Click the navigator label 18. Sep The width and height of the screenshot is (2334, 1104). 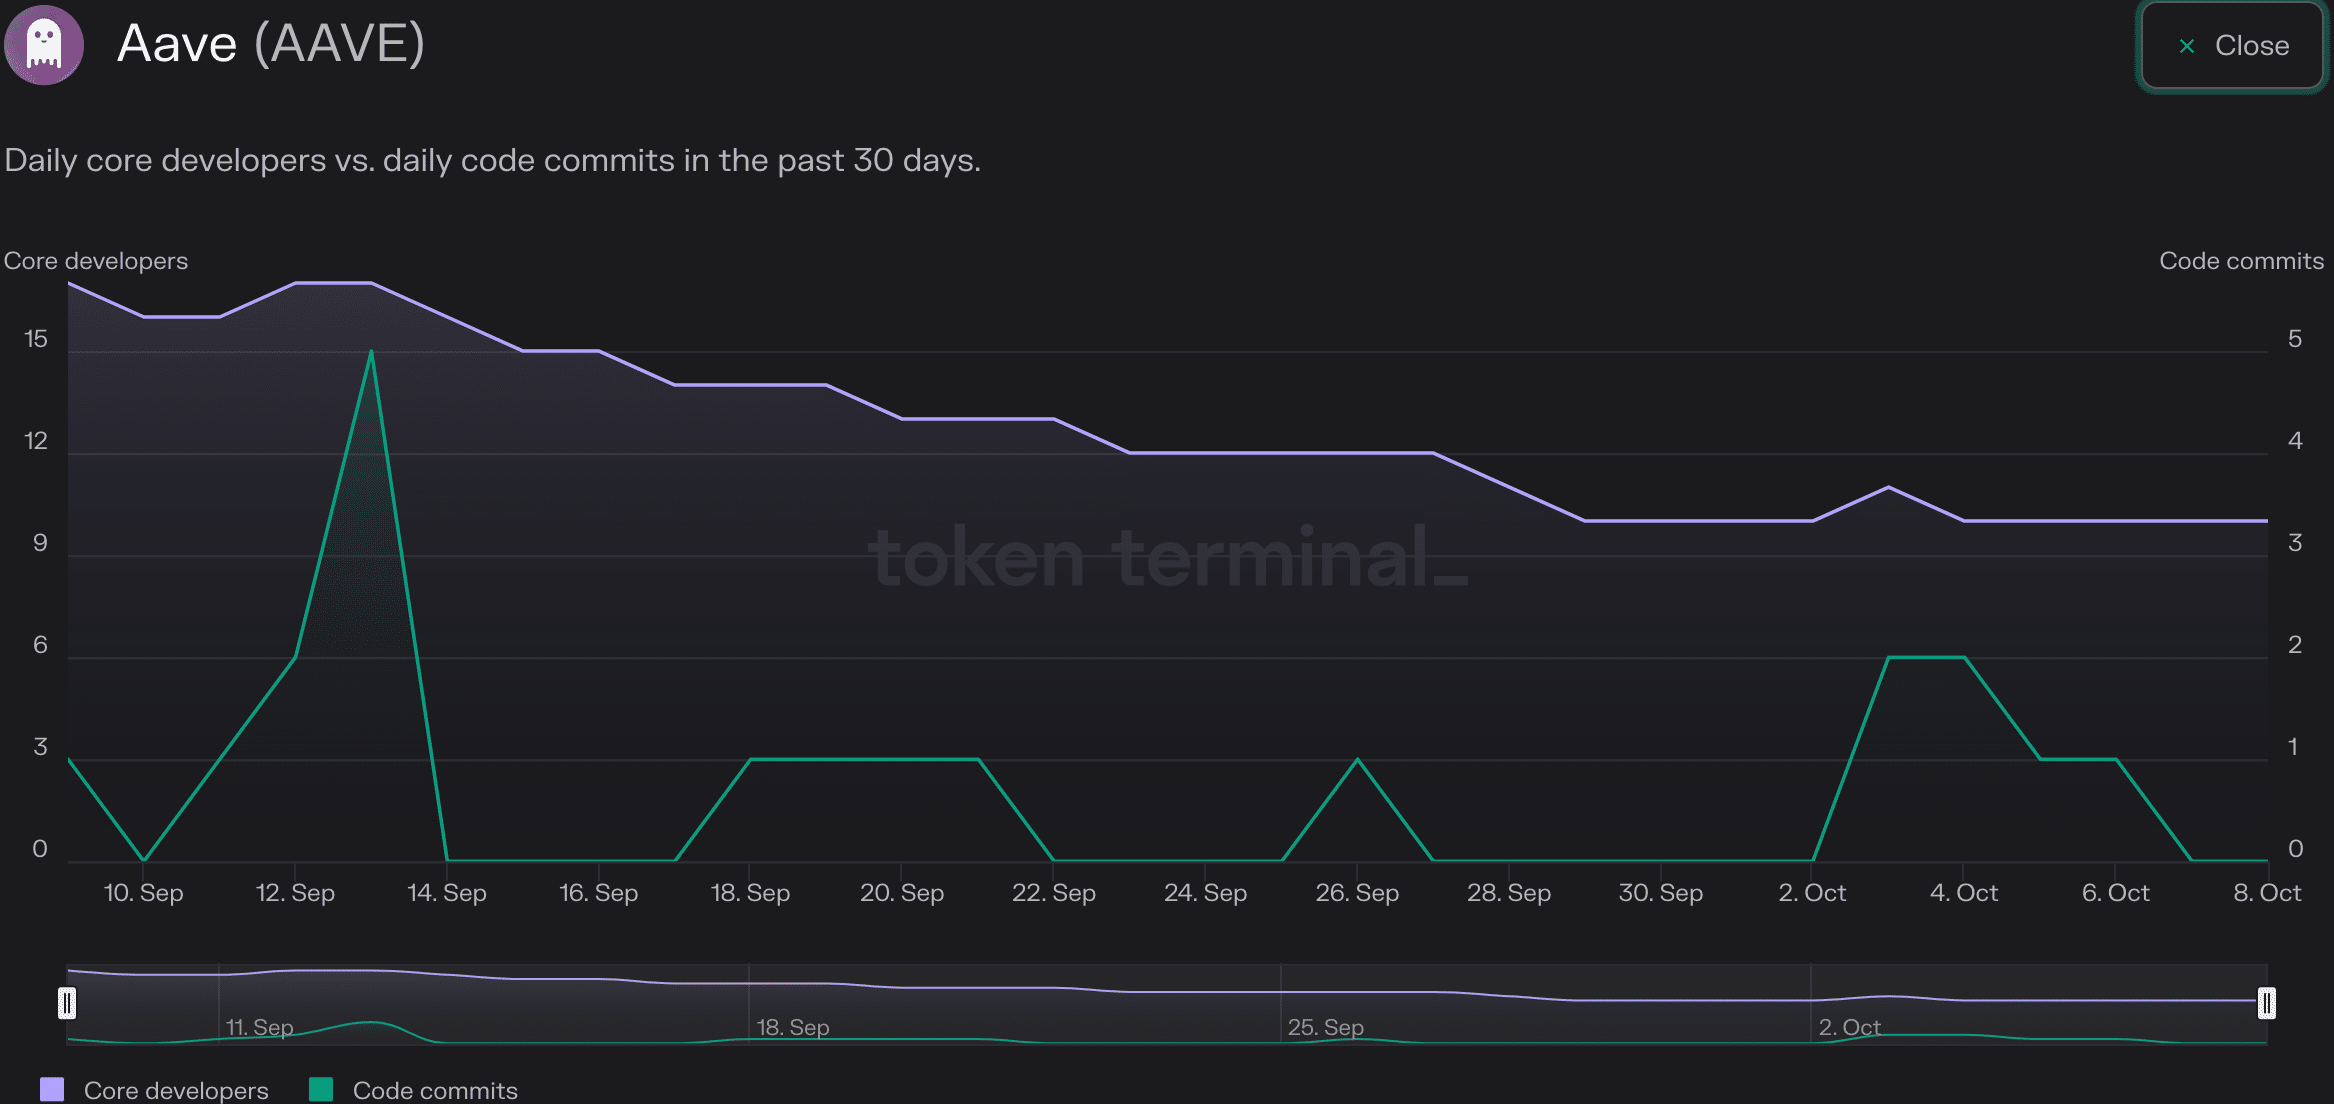click(793, 1027)
